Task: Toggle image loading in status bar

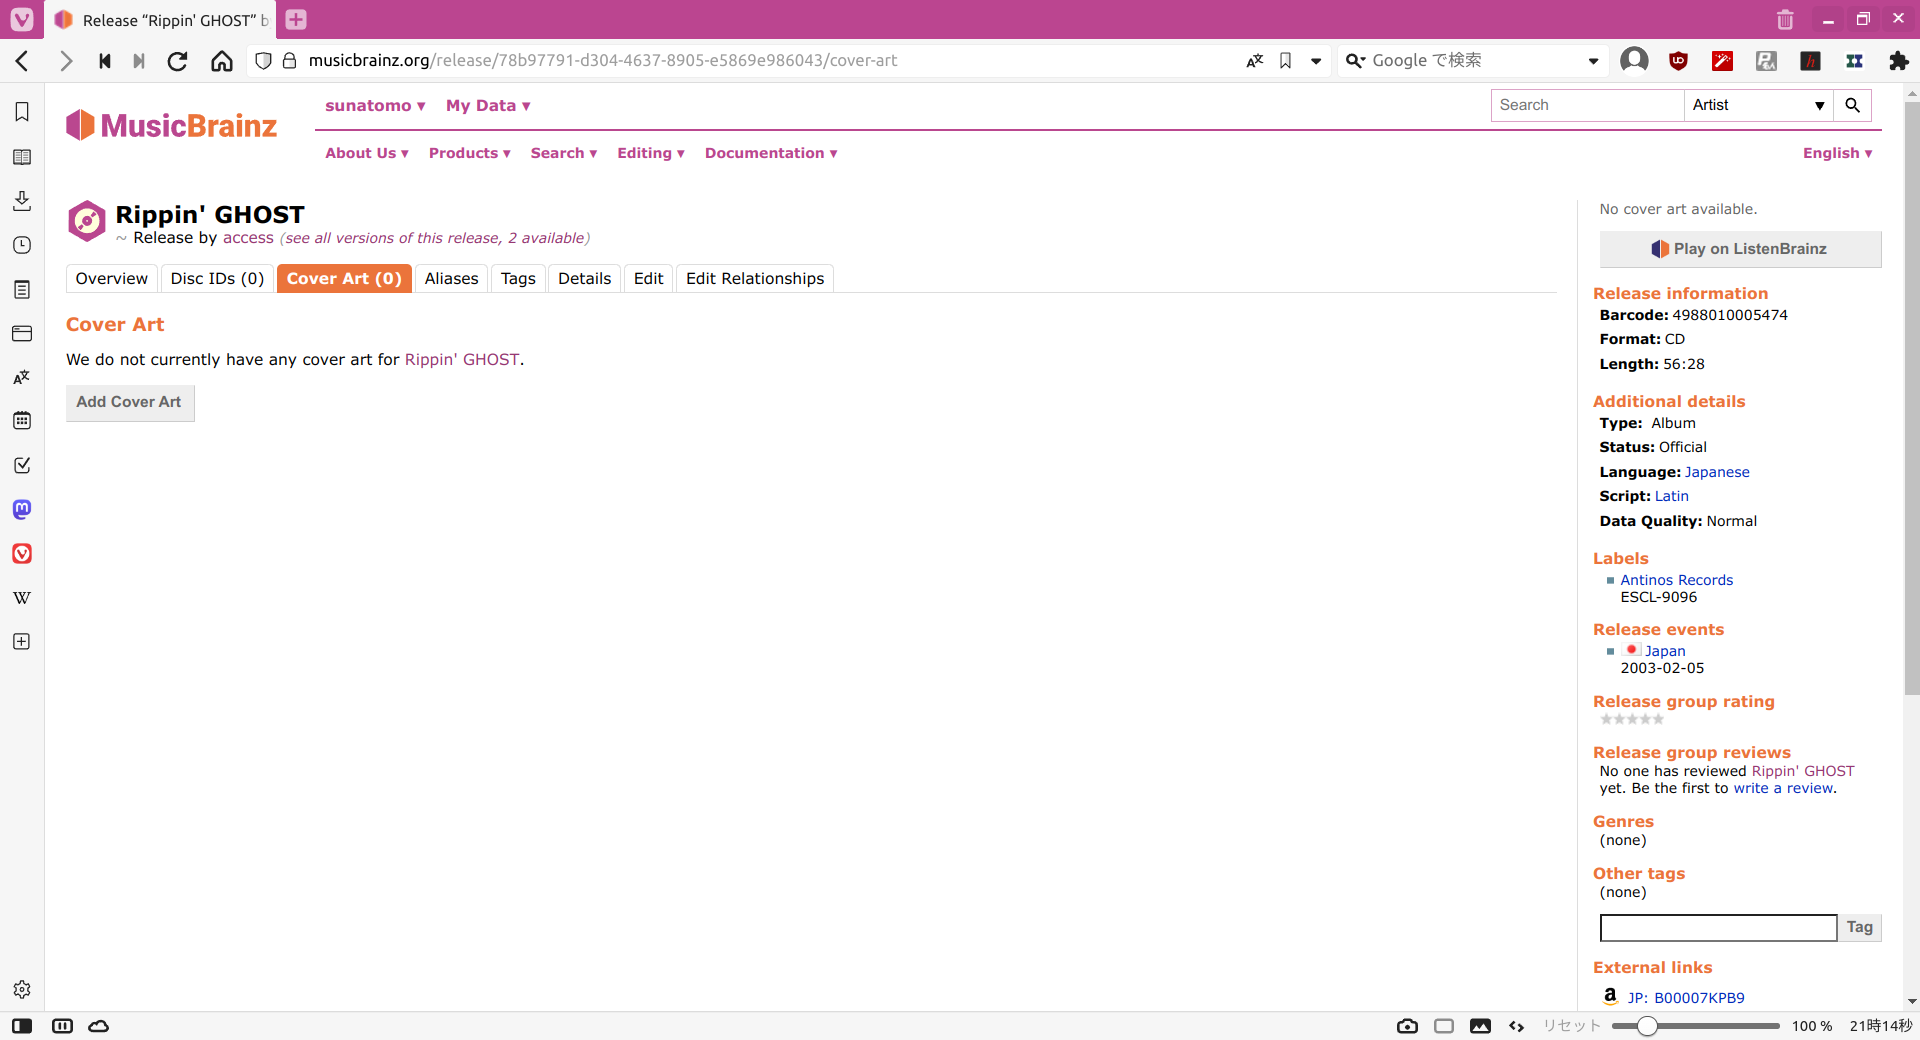Action: pyautogui.click(x=1481, y=1026)
